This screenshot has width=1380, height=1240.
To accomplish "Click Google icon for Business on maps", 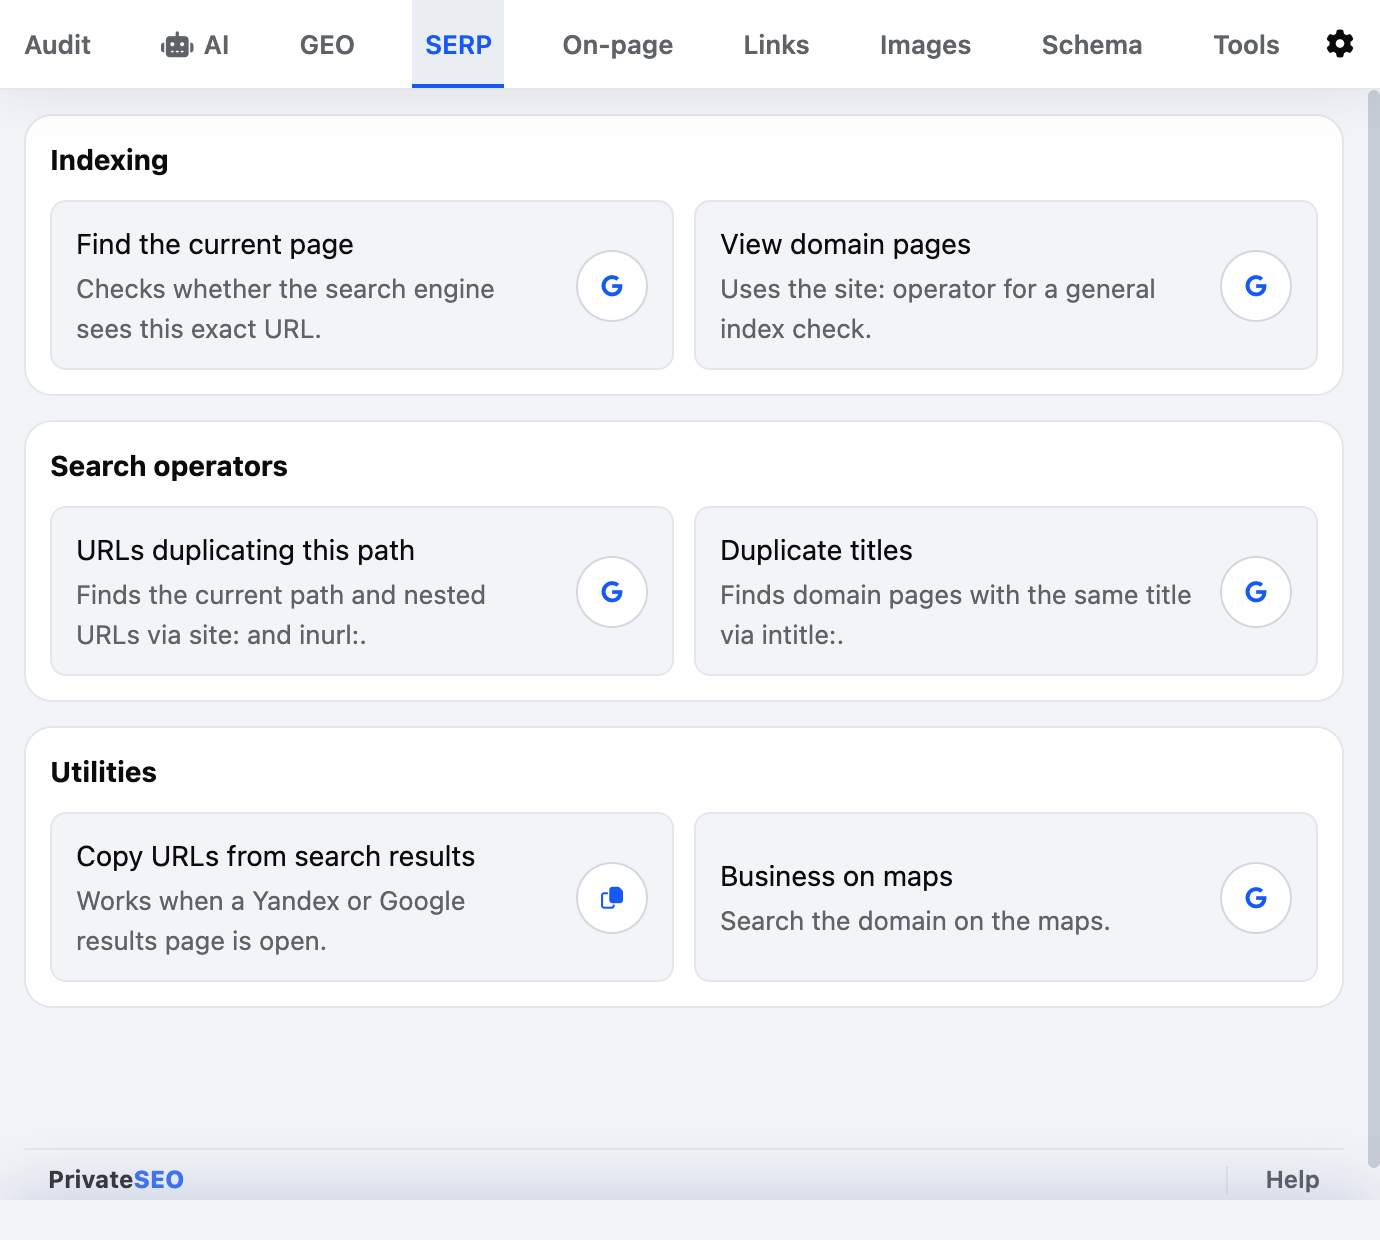I will point(1256,898).
